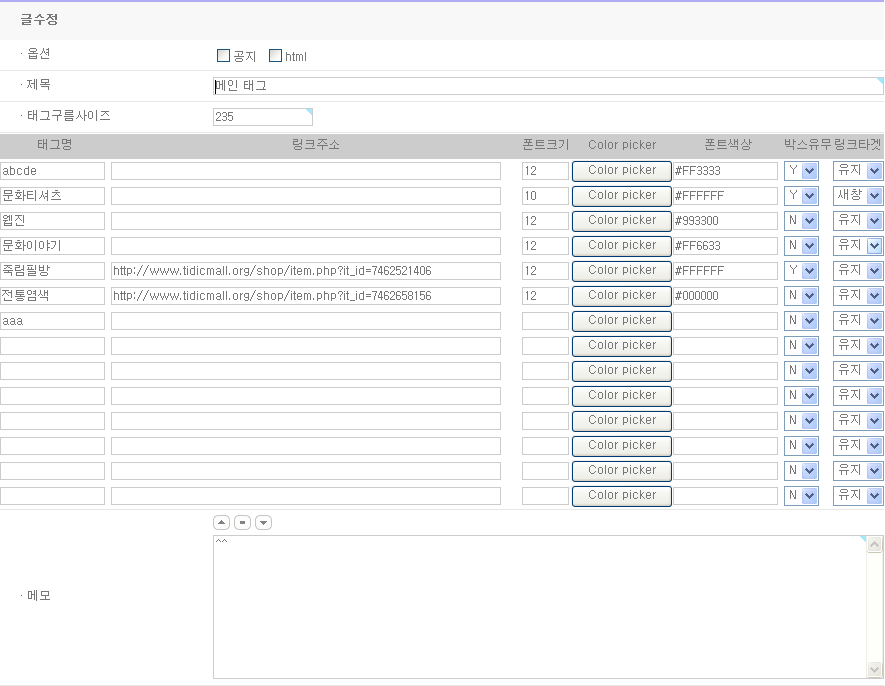Expand box dropdown for 전통염색 row
The image size is (885, 686).
(801, 296)
